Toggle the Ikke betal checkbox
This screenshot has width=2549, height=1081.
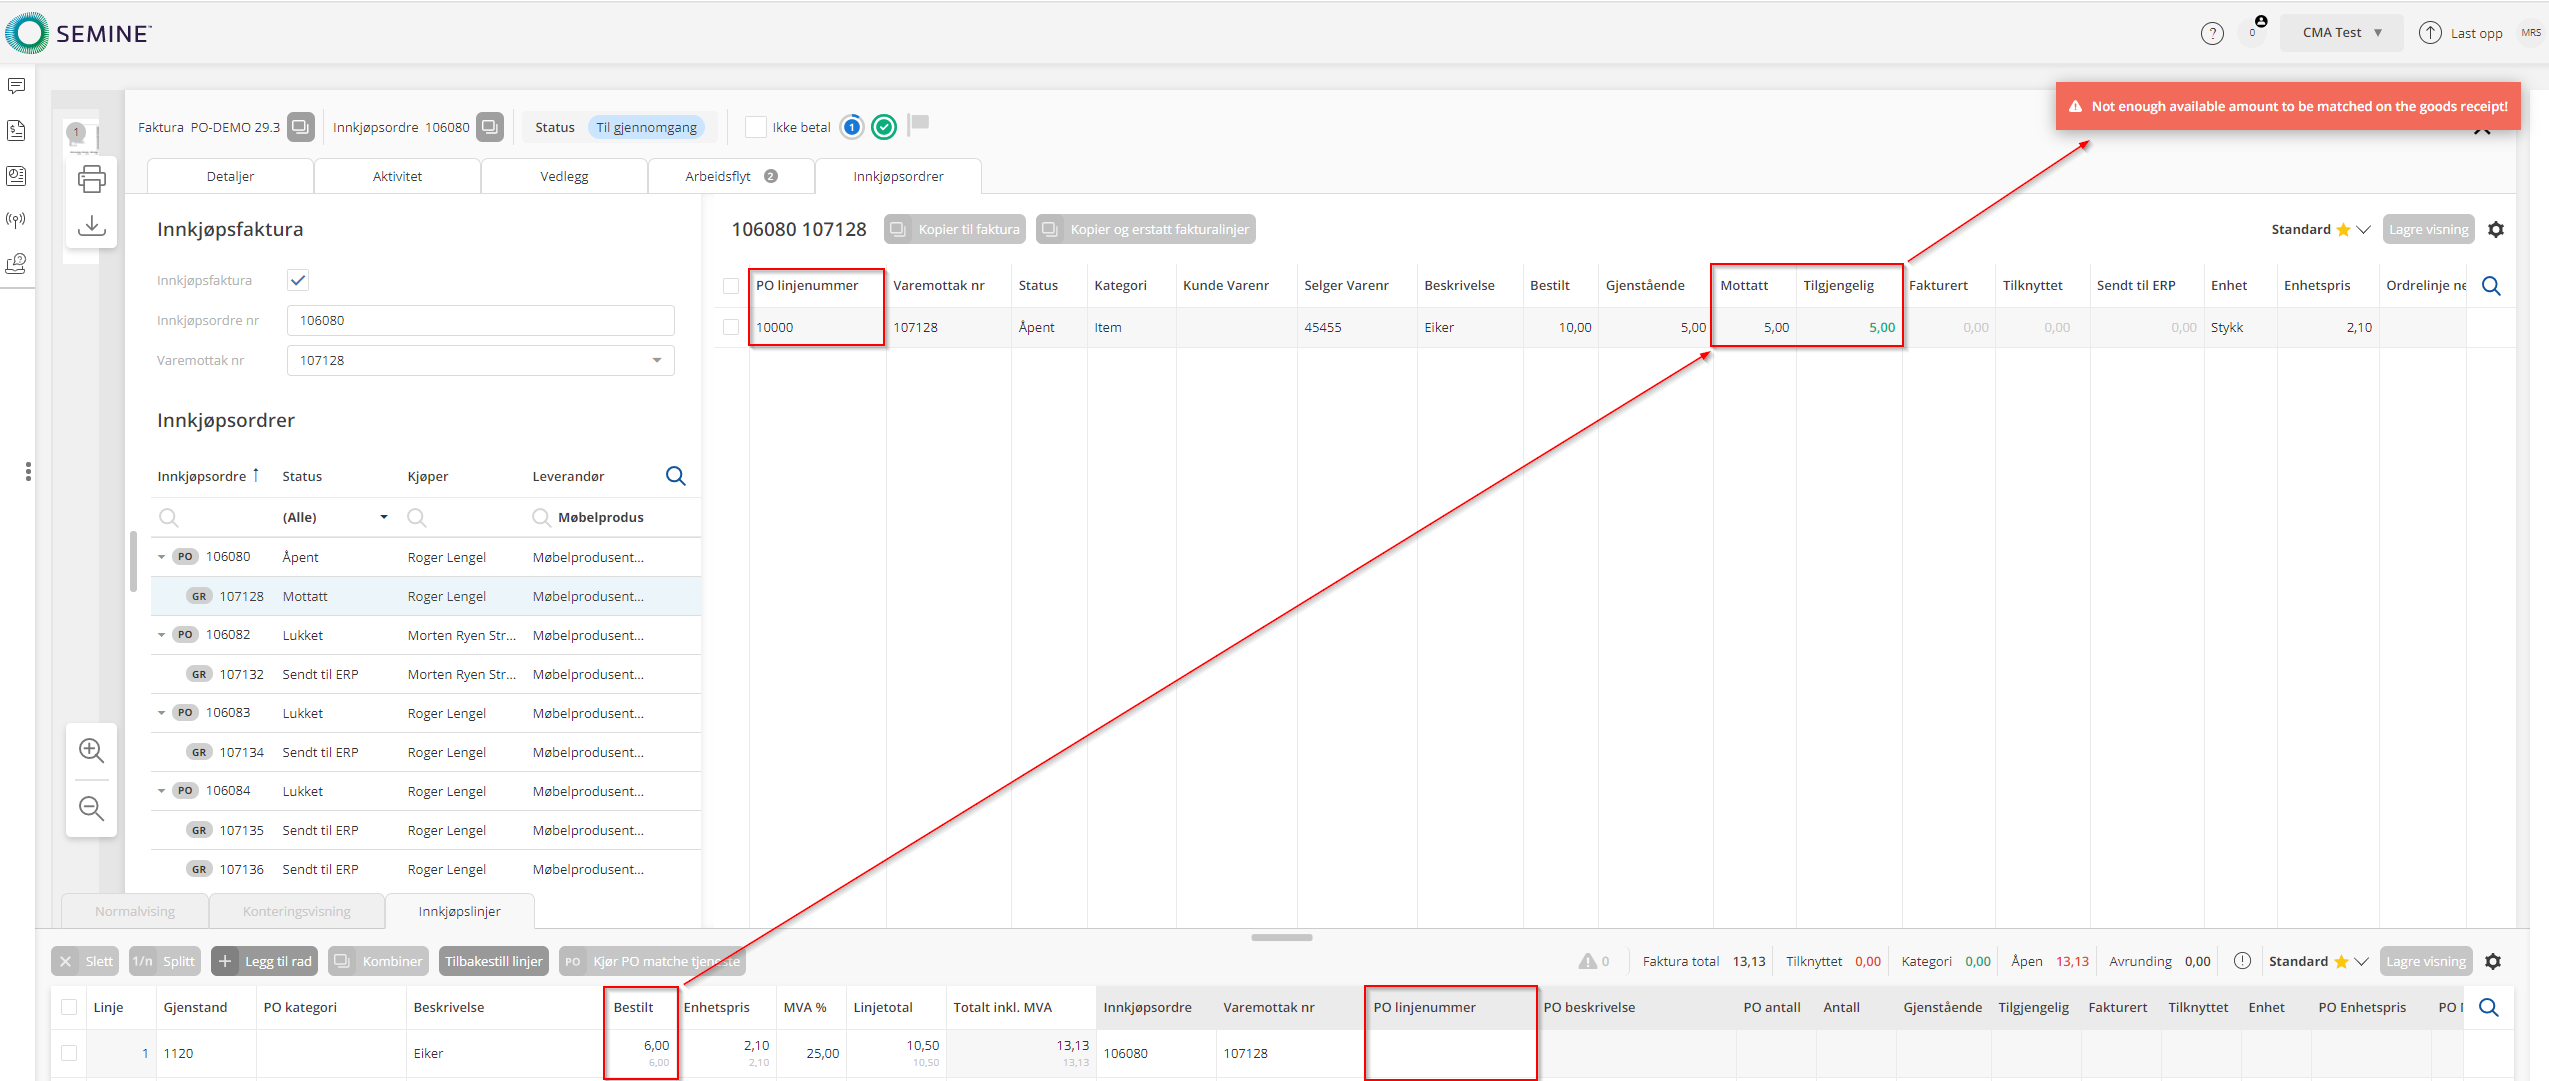point(756,127)
